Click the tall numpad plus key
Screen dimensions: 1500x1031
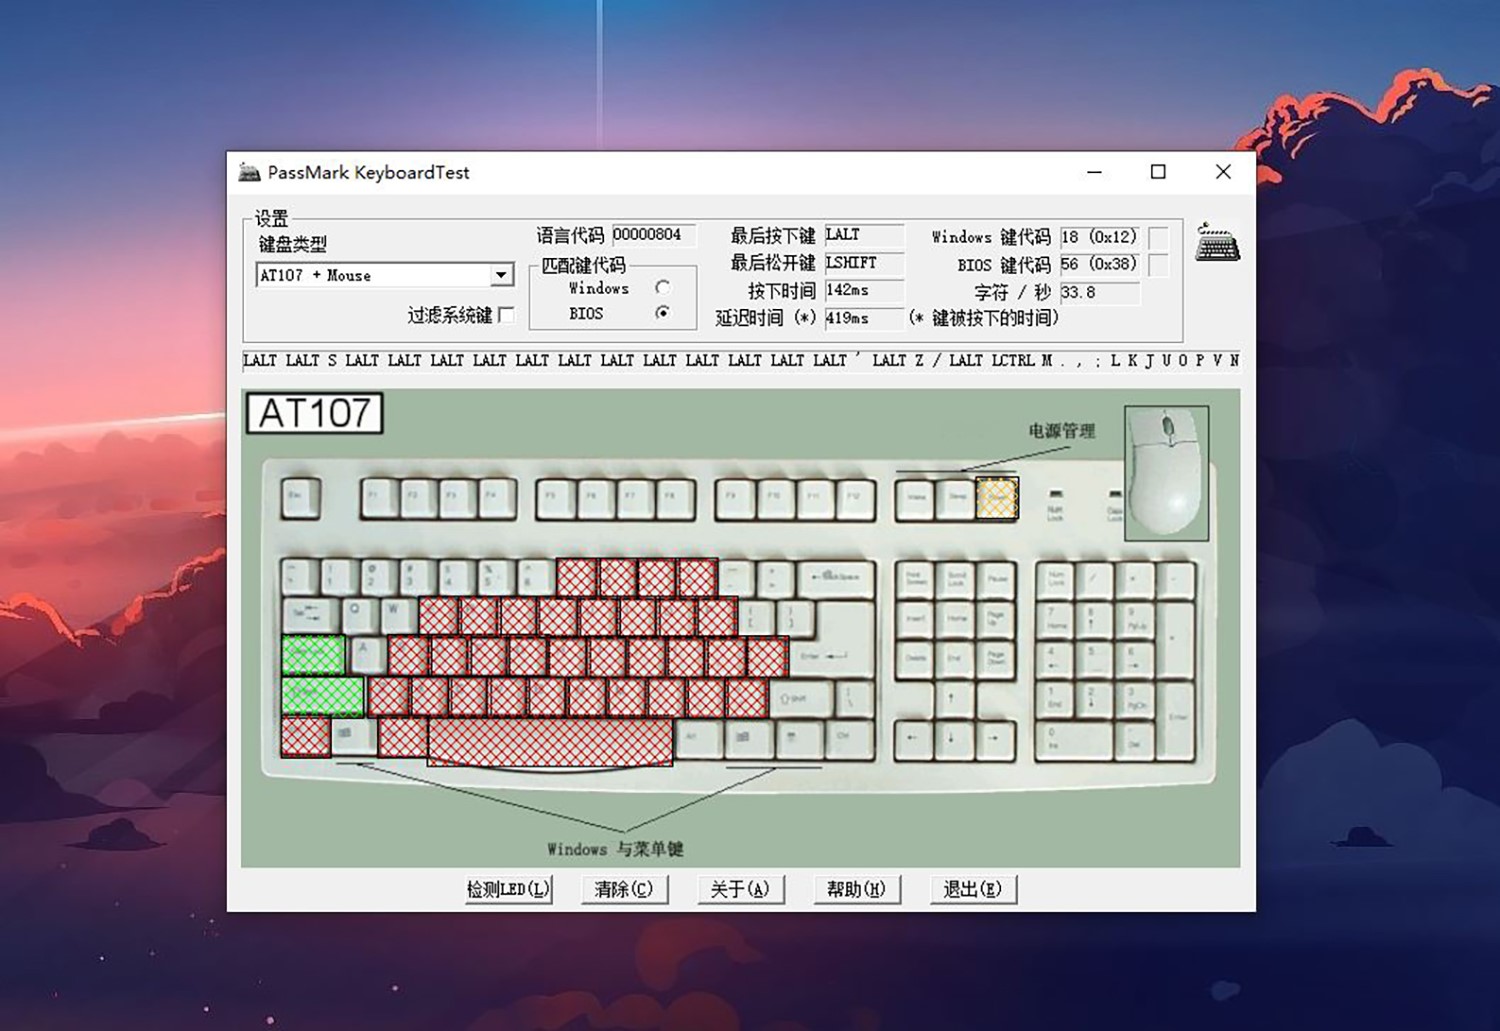pyautogui.click(x=1176, y=639)
